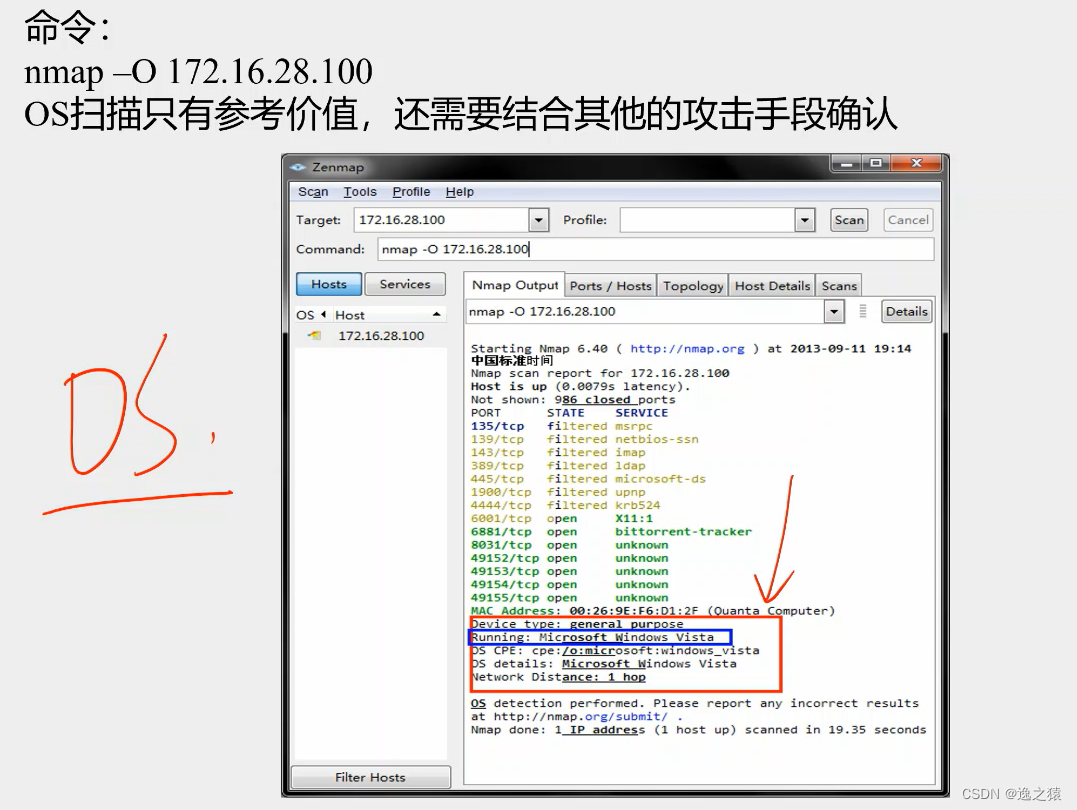The width and height of the screenshot is (1077, 810).
Task: Open the scan output history dropdown
Action: coord(834,311)
